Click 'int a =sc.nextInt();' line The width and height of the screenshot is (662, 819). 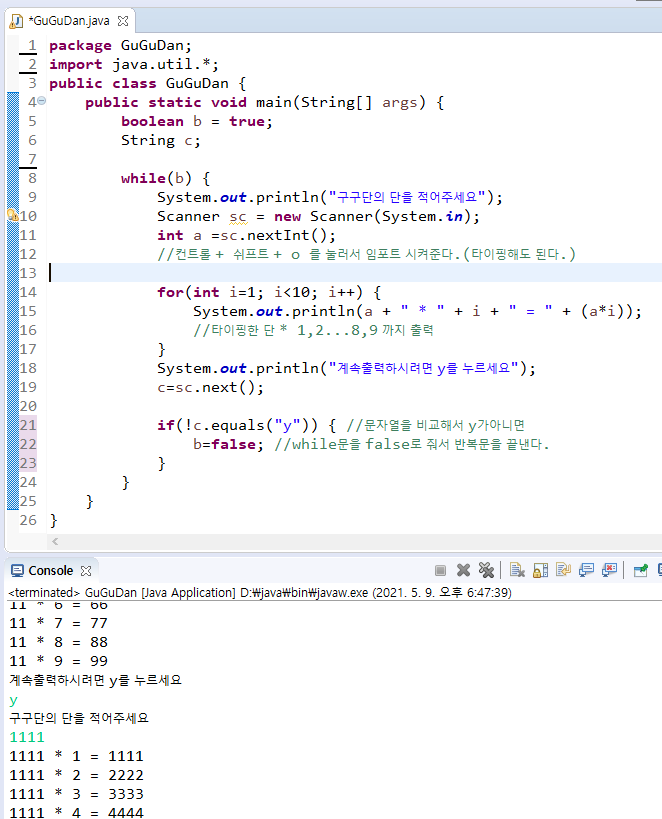point(247,235)
